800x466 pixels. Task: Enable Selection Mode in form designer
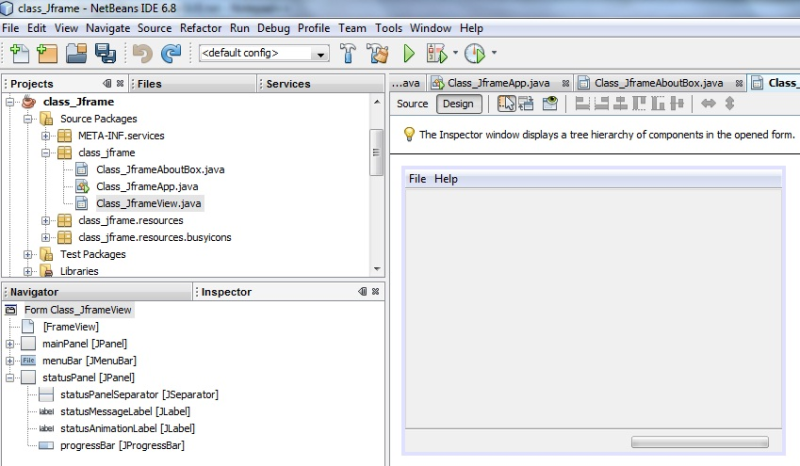(506, 104)
